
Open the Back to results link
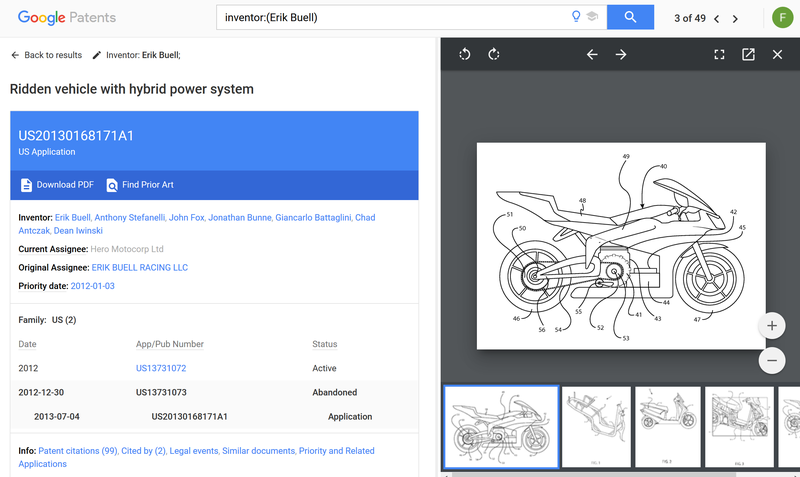(x=53, y=55)
